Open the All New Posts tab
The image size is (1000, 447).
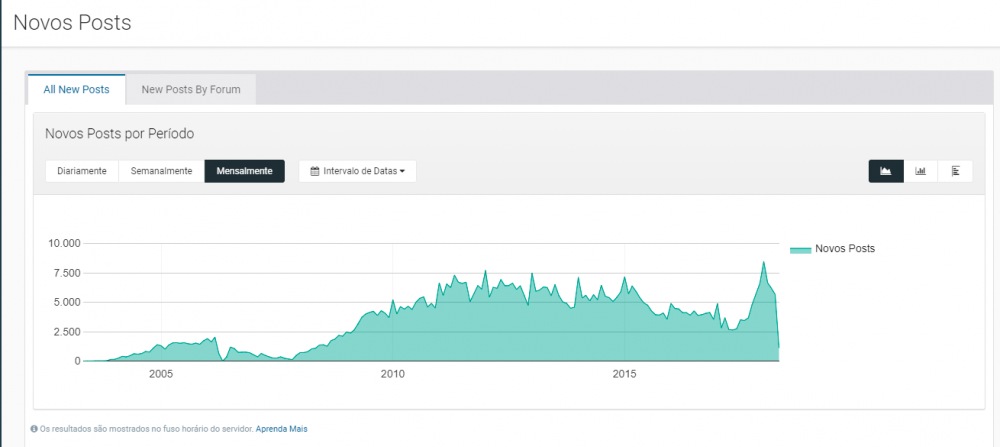(76, 90)
